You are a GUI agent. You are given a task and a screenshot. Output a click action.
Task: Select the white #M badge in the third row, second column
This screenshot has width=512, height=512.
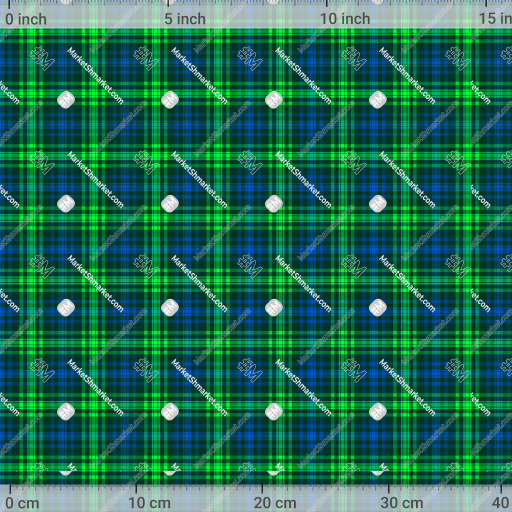click(x=170, y=308)
